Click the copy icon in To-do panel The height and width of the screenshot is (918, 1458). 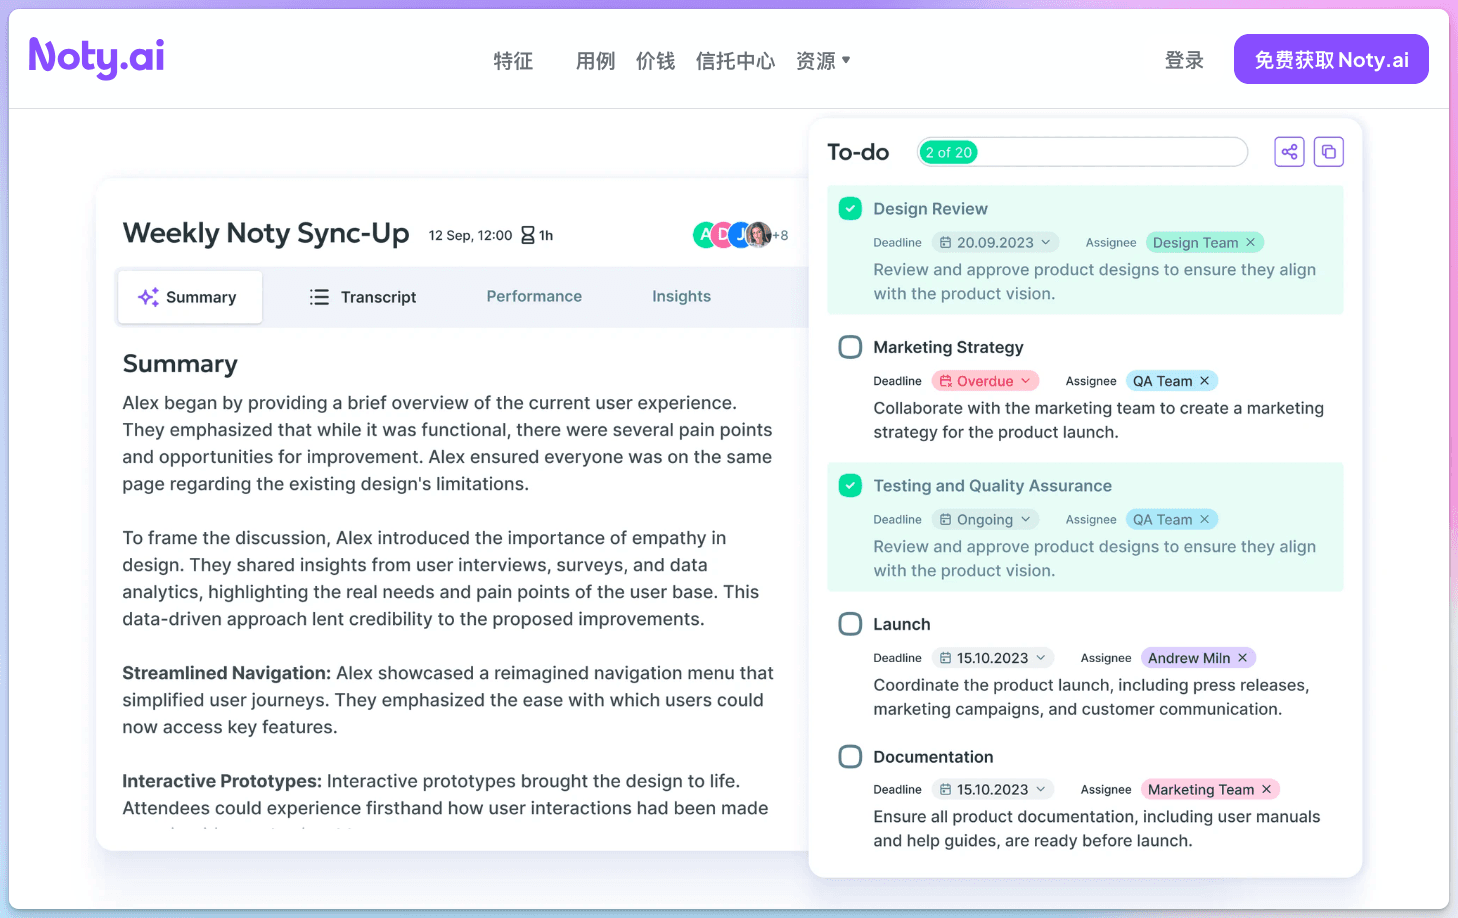pyautogui.click(x=1328, y=152)
